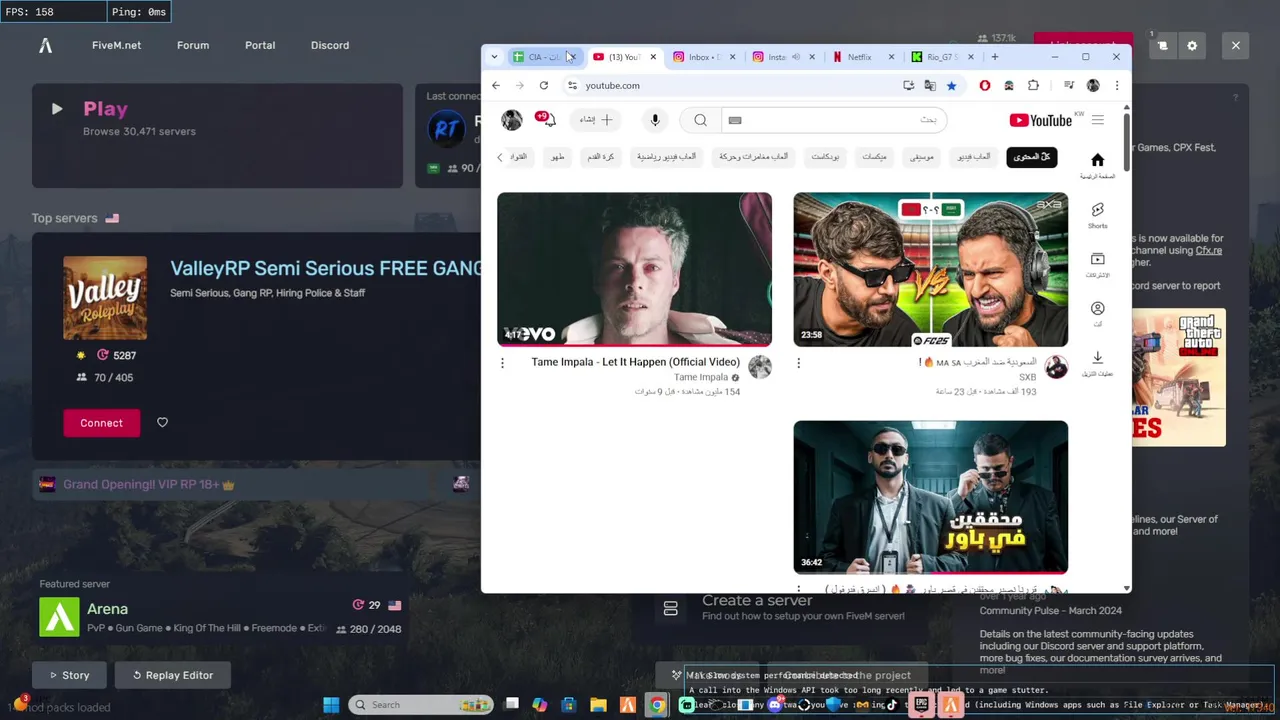Click the YouTube search magnifier button
This screenshot has width=1280, height=720.
coord(700,120)
